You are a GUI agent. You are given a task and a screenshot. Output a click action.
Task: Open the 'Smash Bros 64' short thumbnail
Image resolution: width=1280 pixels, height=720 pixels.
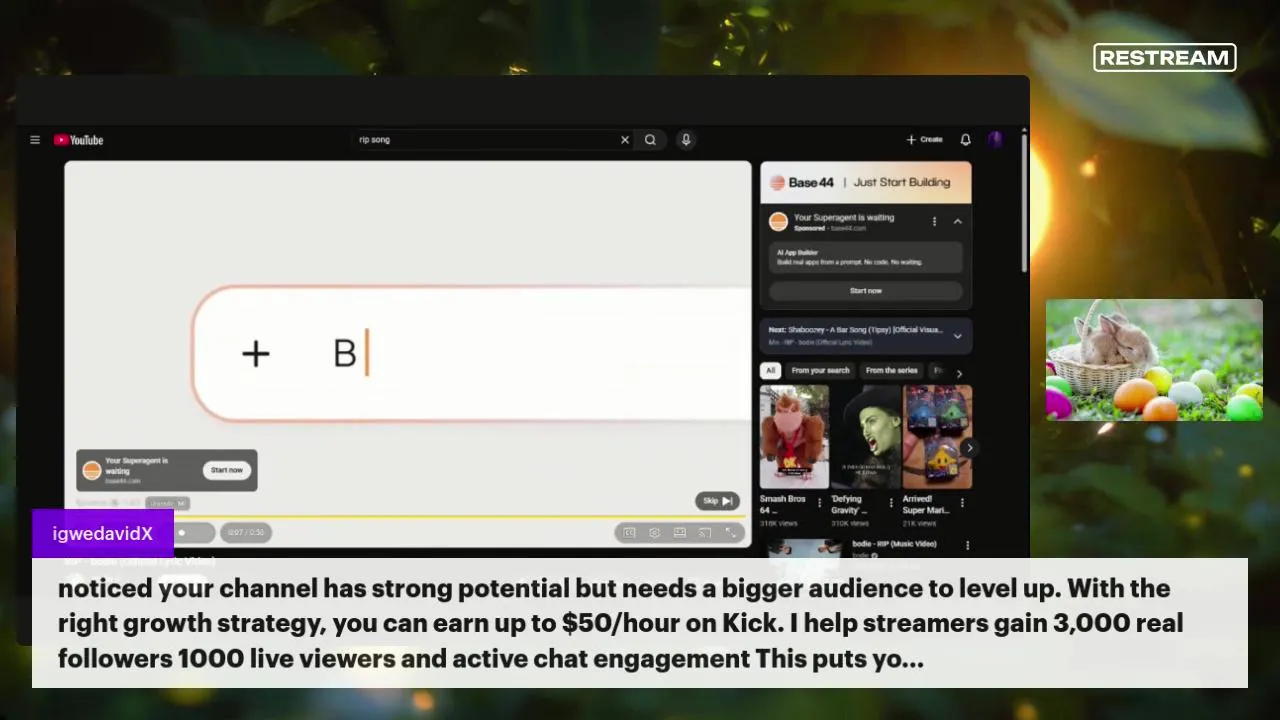pyautogui.click(x=794, y=437)
